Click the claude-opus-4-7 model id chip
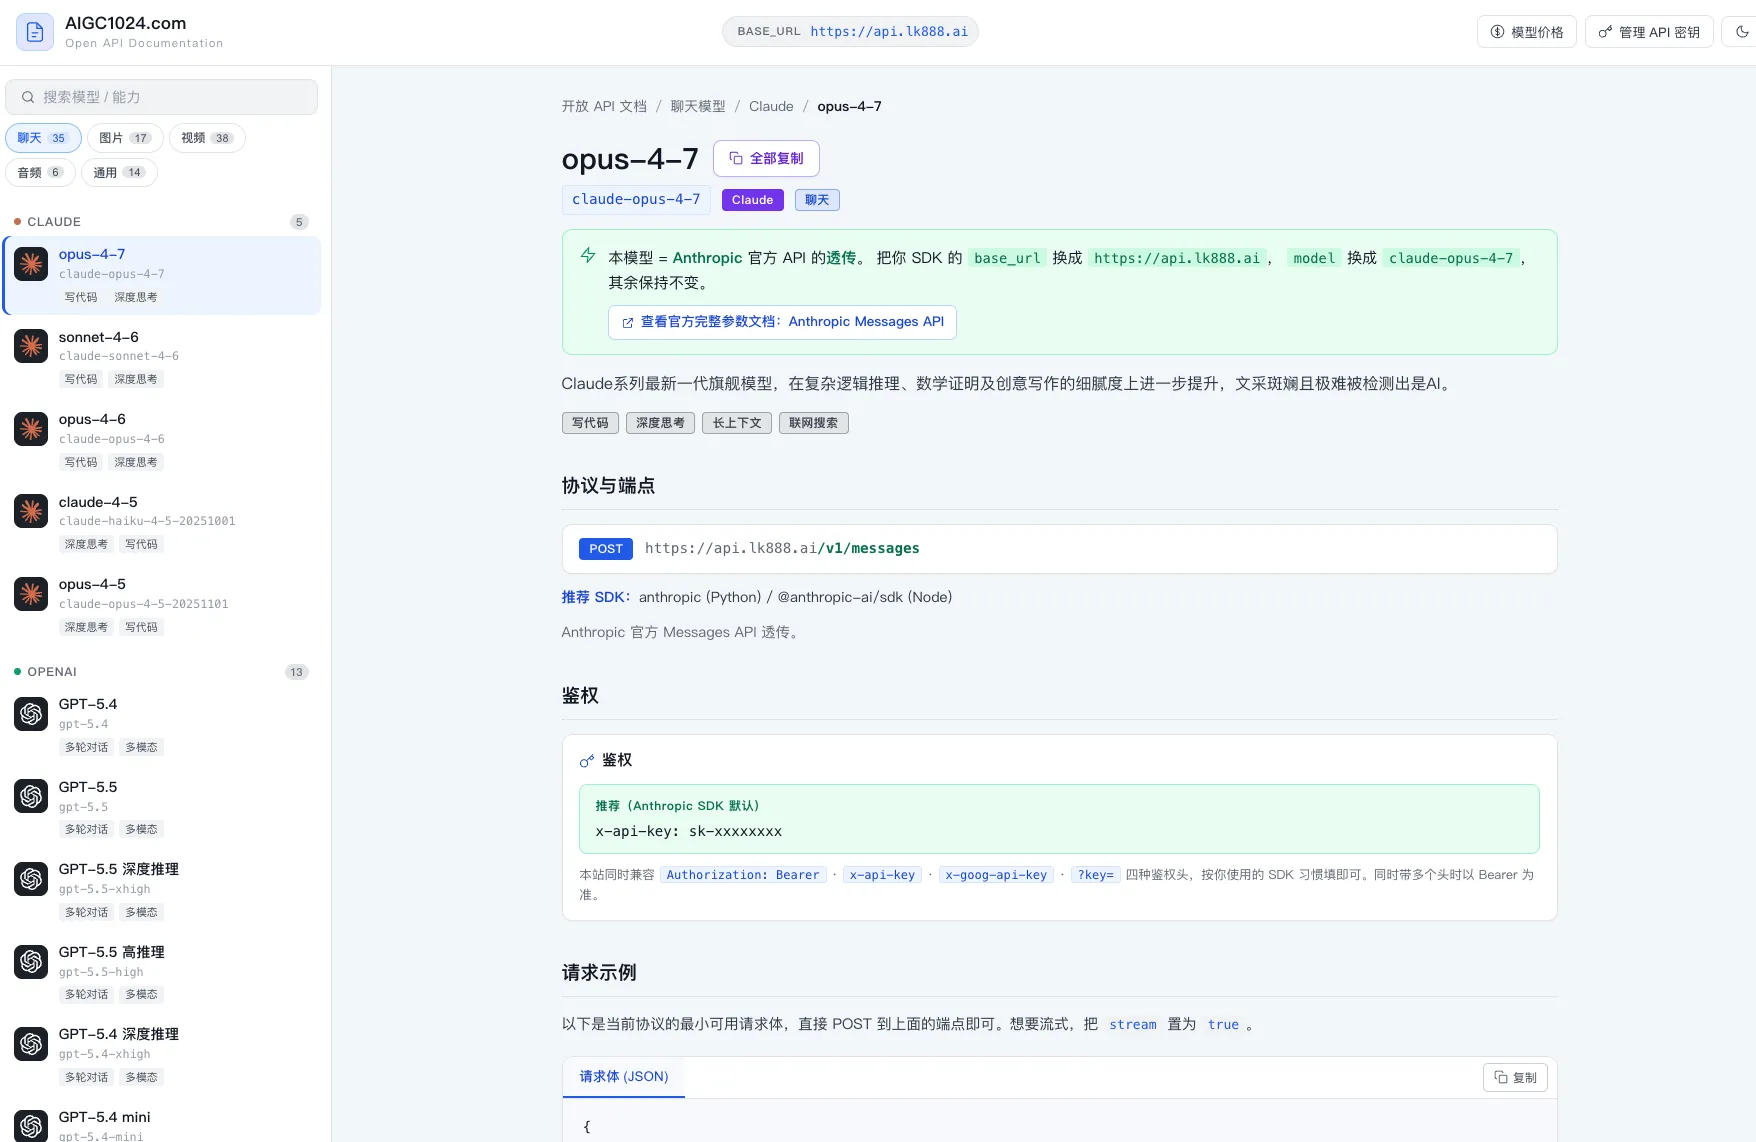Viewport: 1756px width, 1142px height. pos(636,199)
